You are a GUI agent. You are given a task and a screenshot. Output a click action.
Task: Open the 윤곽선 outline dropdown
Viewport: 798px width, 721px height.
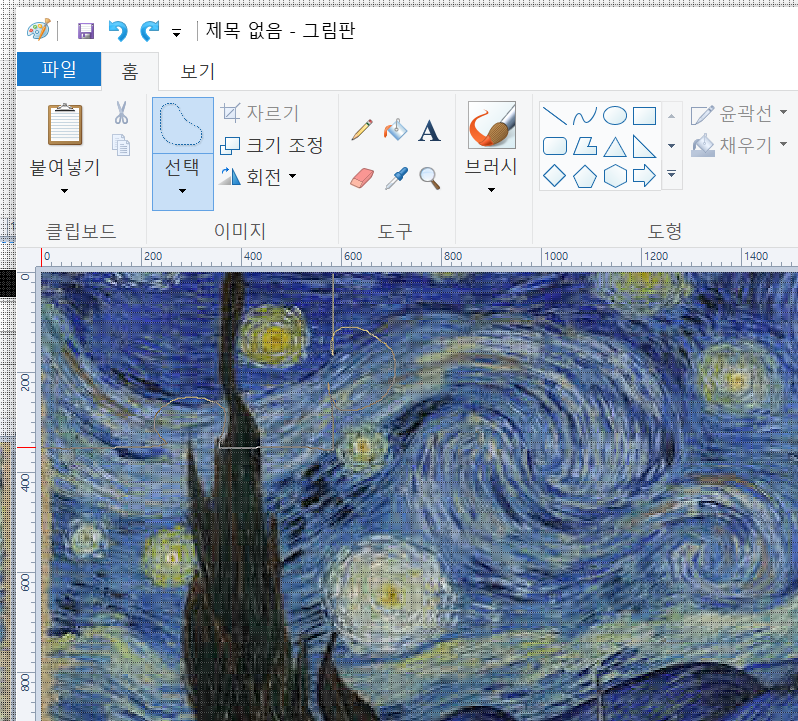pyautogui.click(x=739, y=113)
